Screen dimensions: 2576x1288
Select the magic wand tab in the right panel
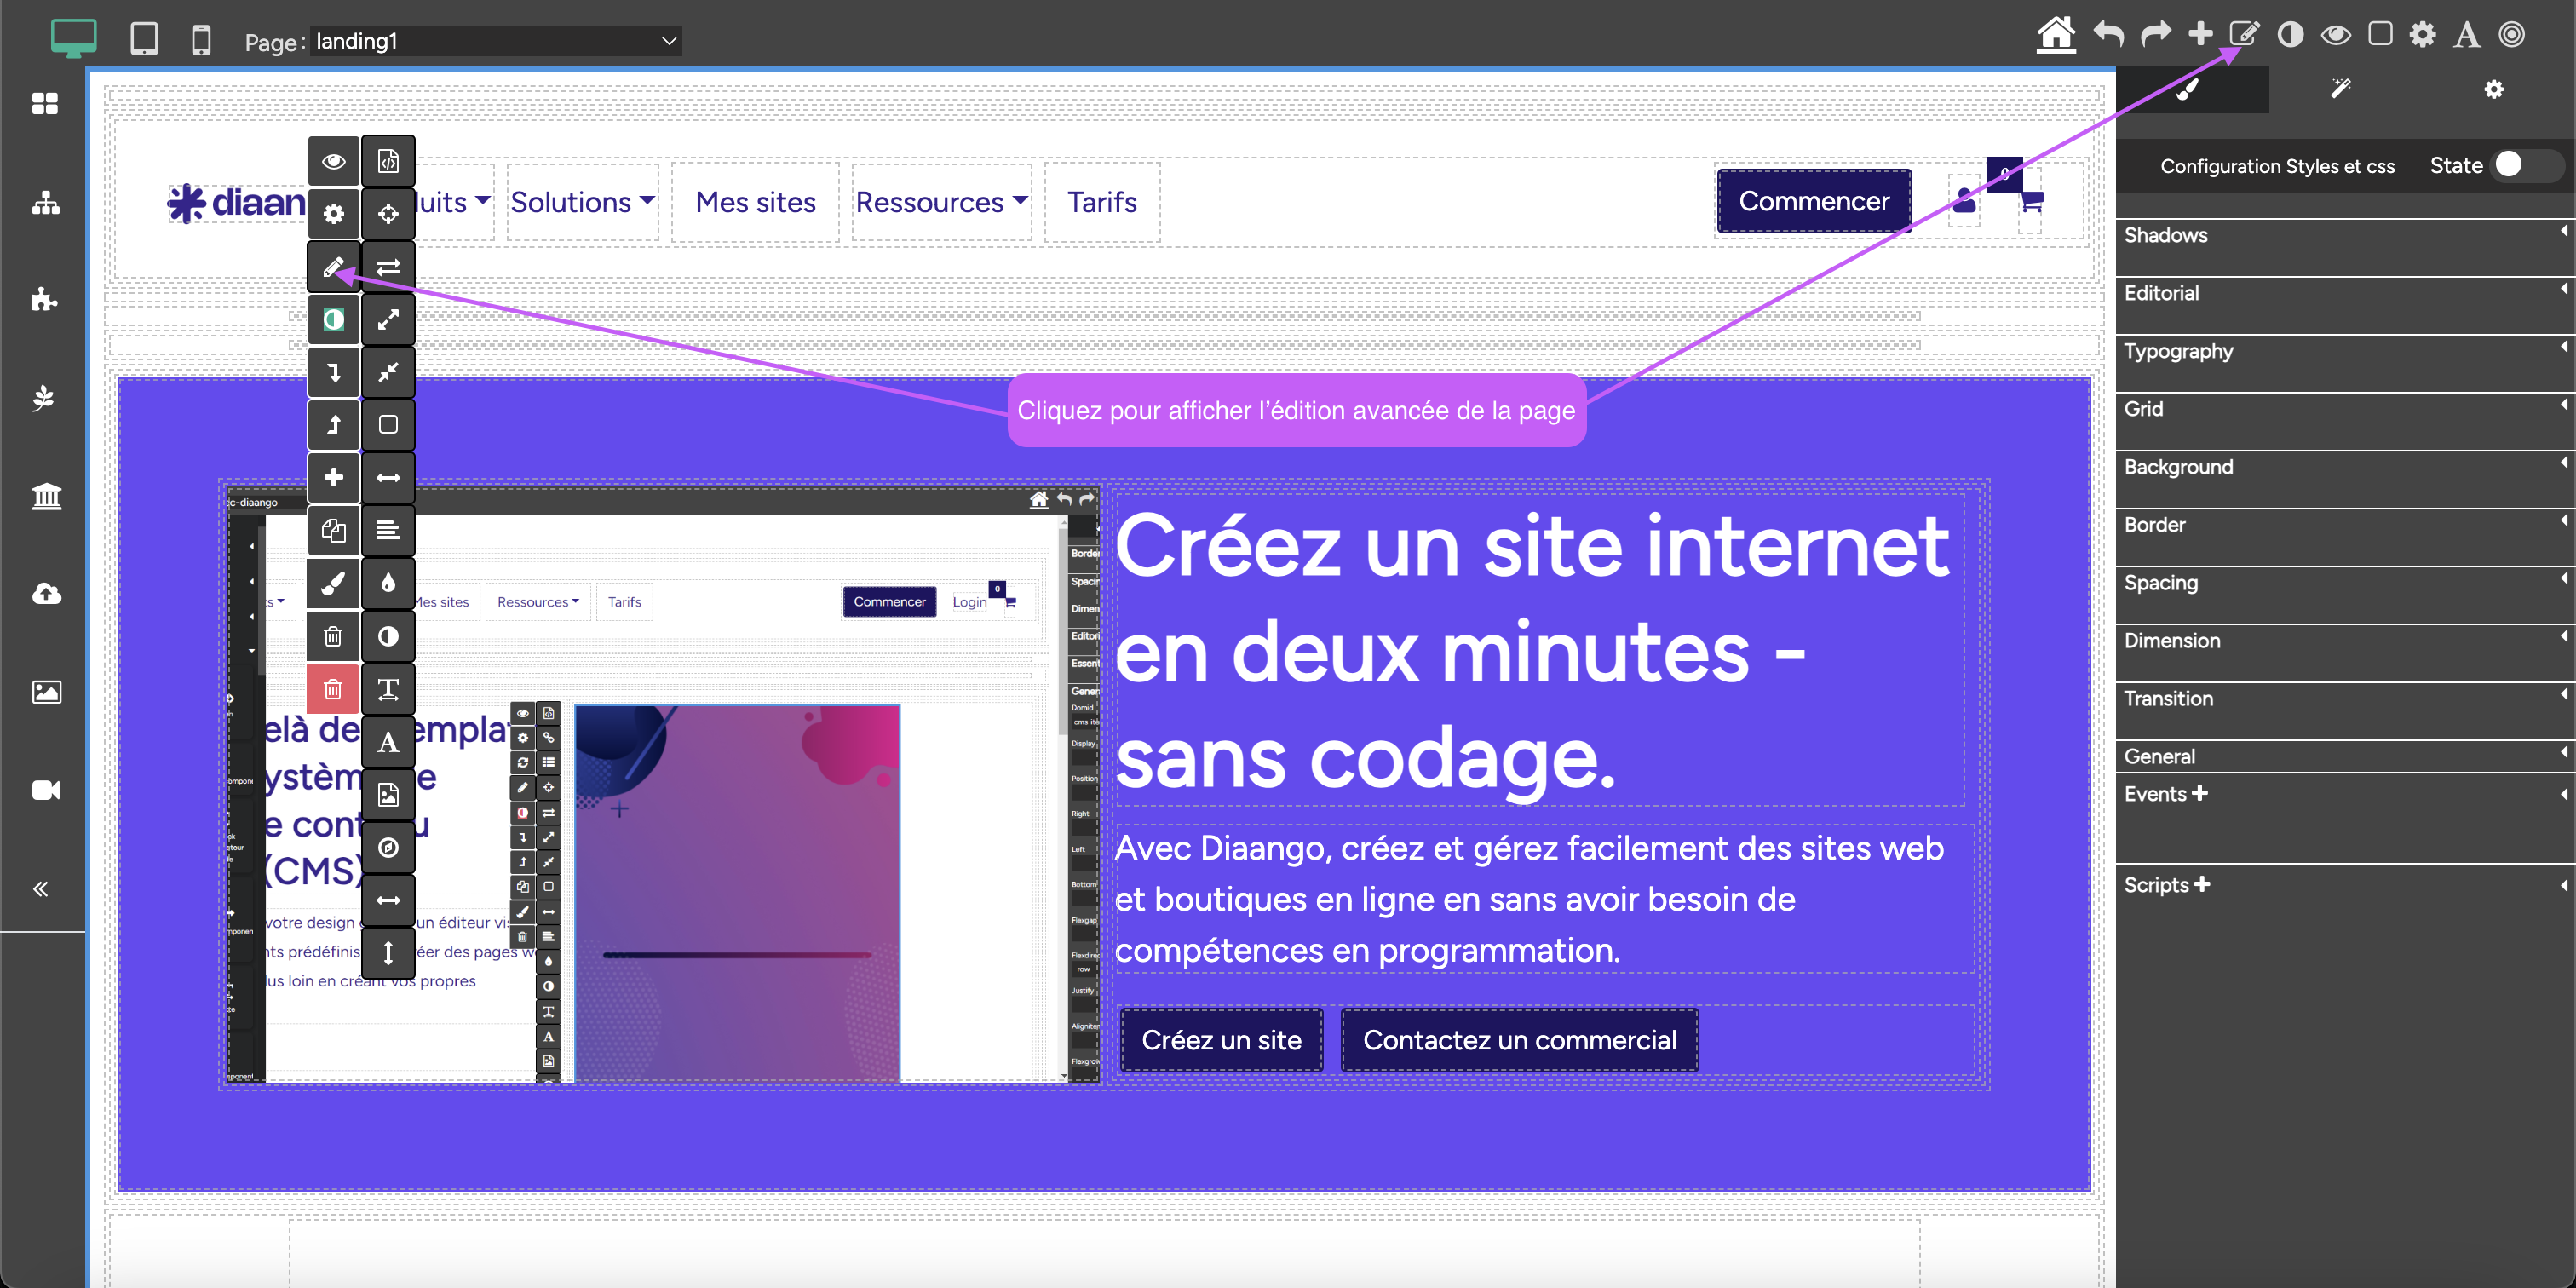coord(2341,90)
